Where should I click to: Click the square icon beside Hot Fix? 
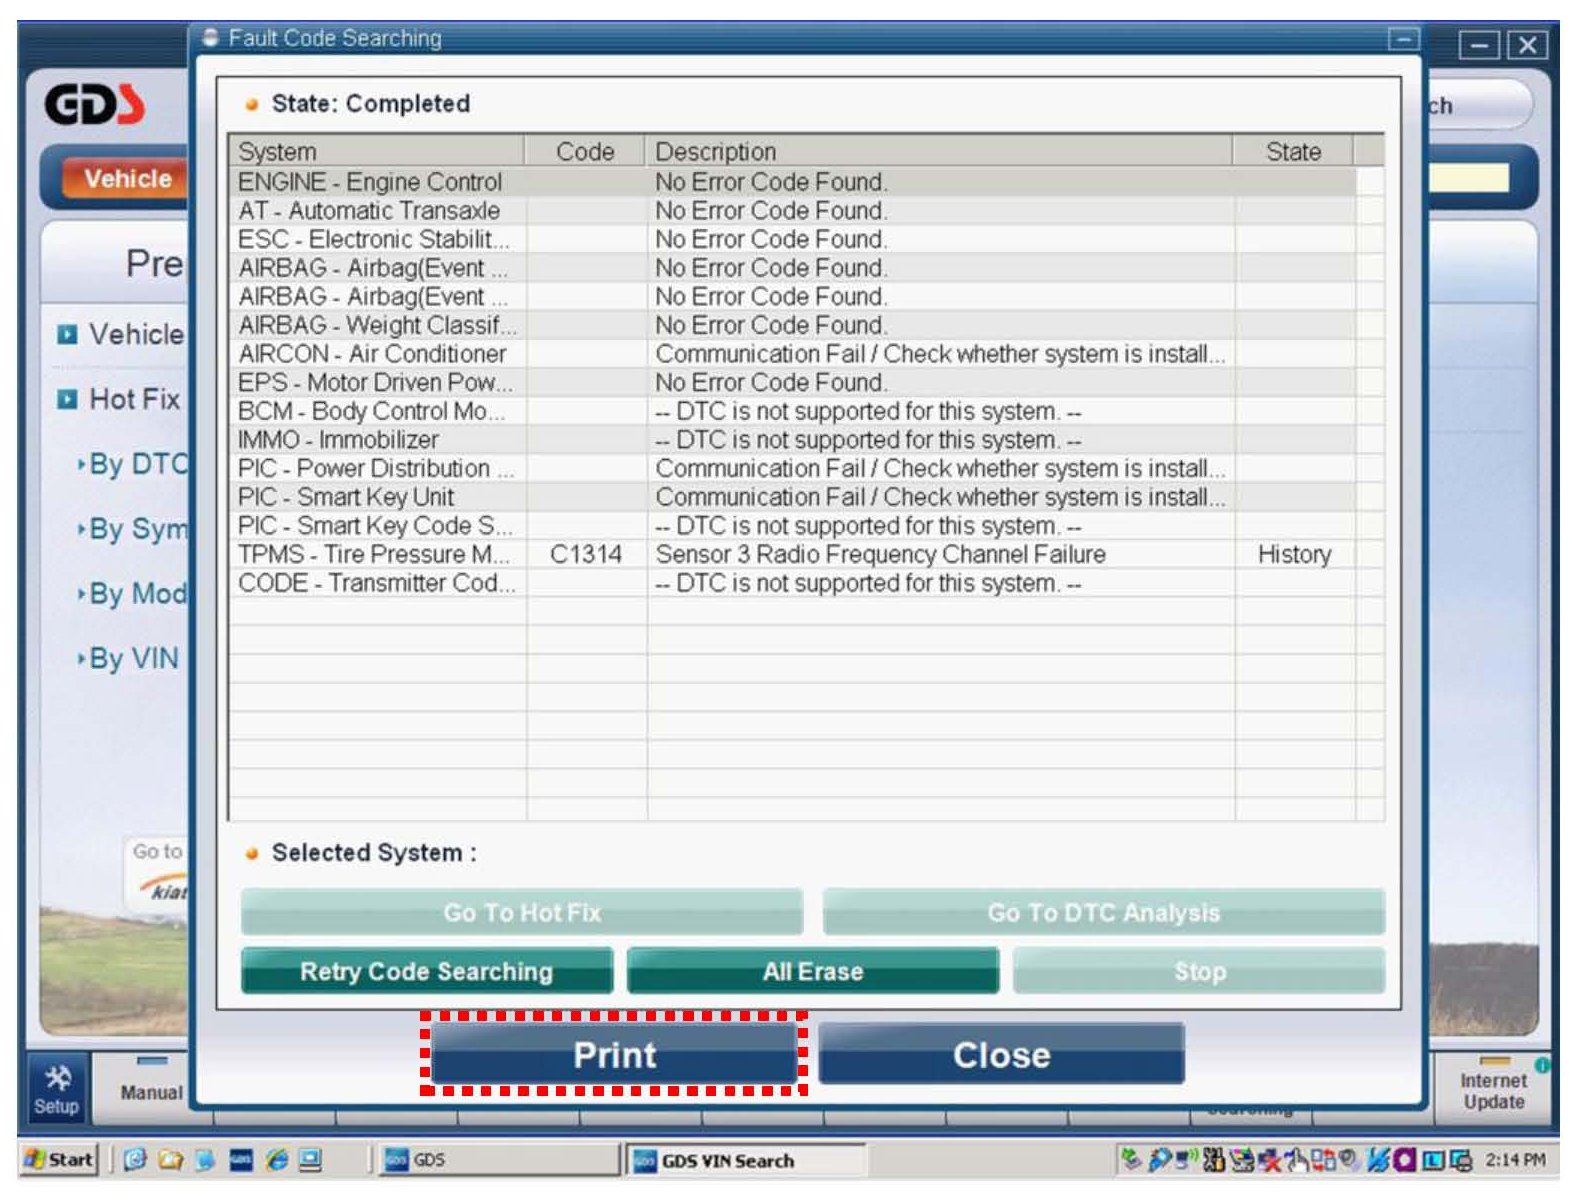point(67,400)
